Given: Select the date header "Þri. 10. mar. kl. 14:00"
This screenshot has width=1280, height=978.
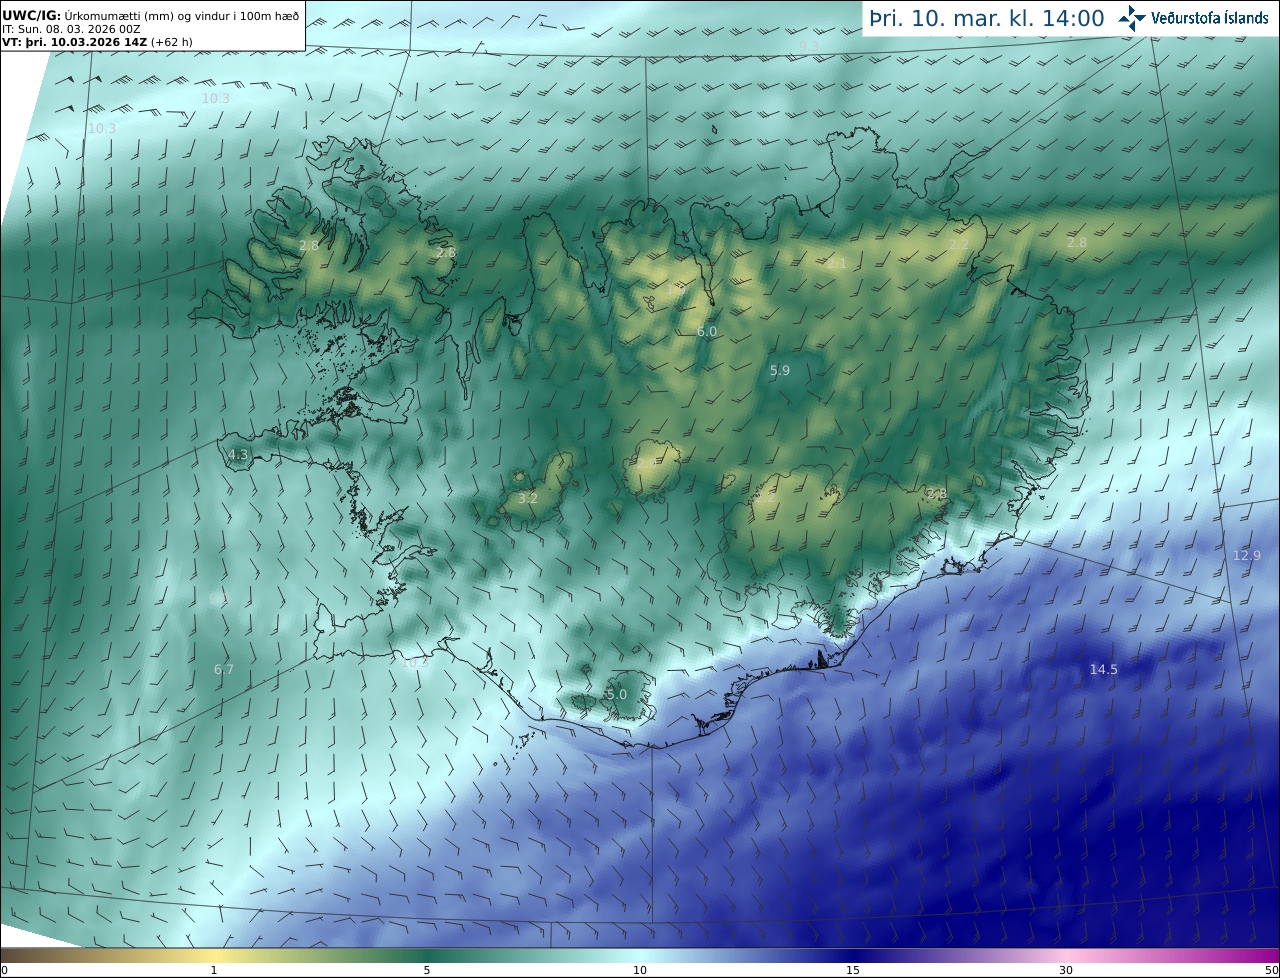Looking at the screenshot, I should click(987, 18).
